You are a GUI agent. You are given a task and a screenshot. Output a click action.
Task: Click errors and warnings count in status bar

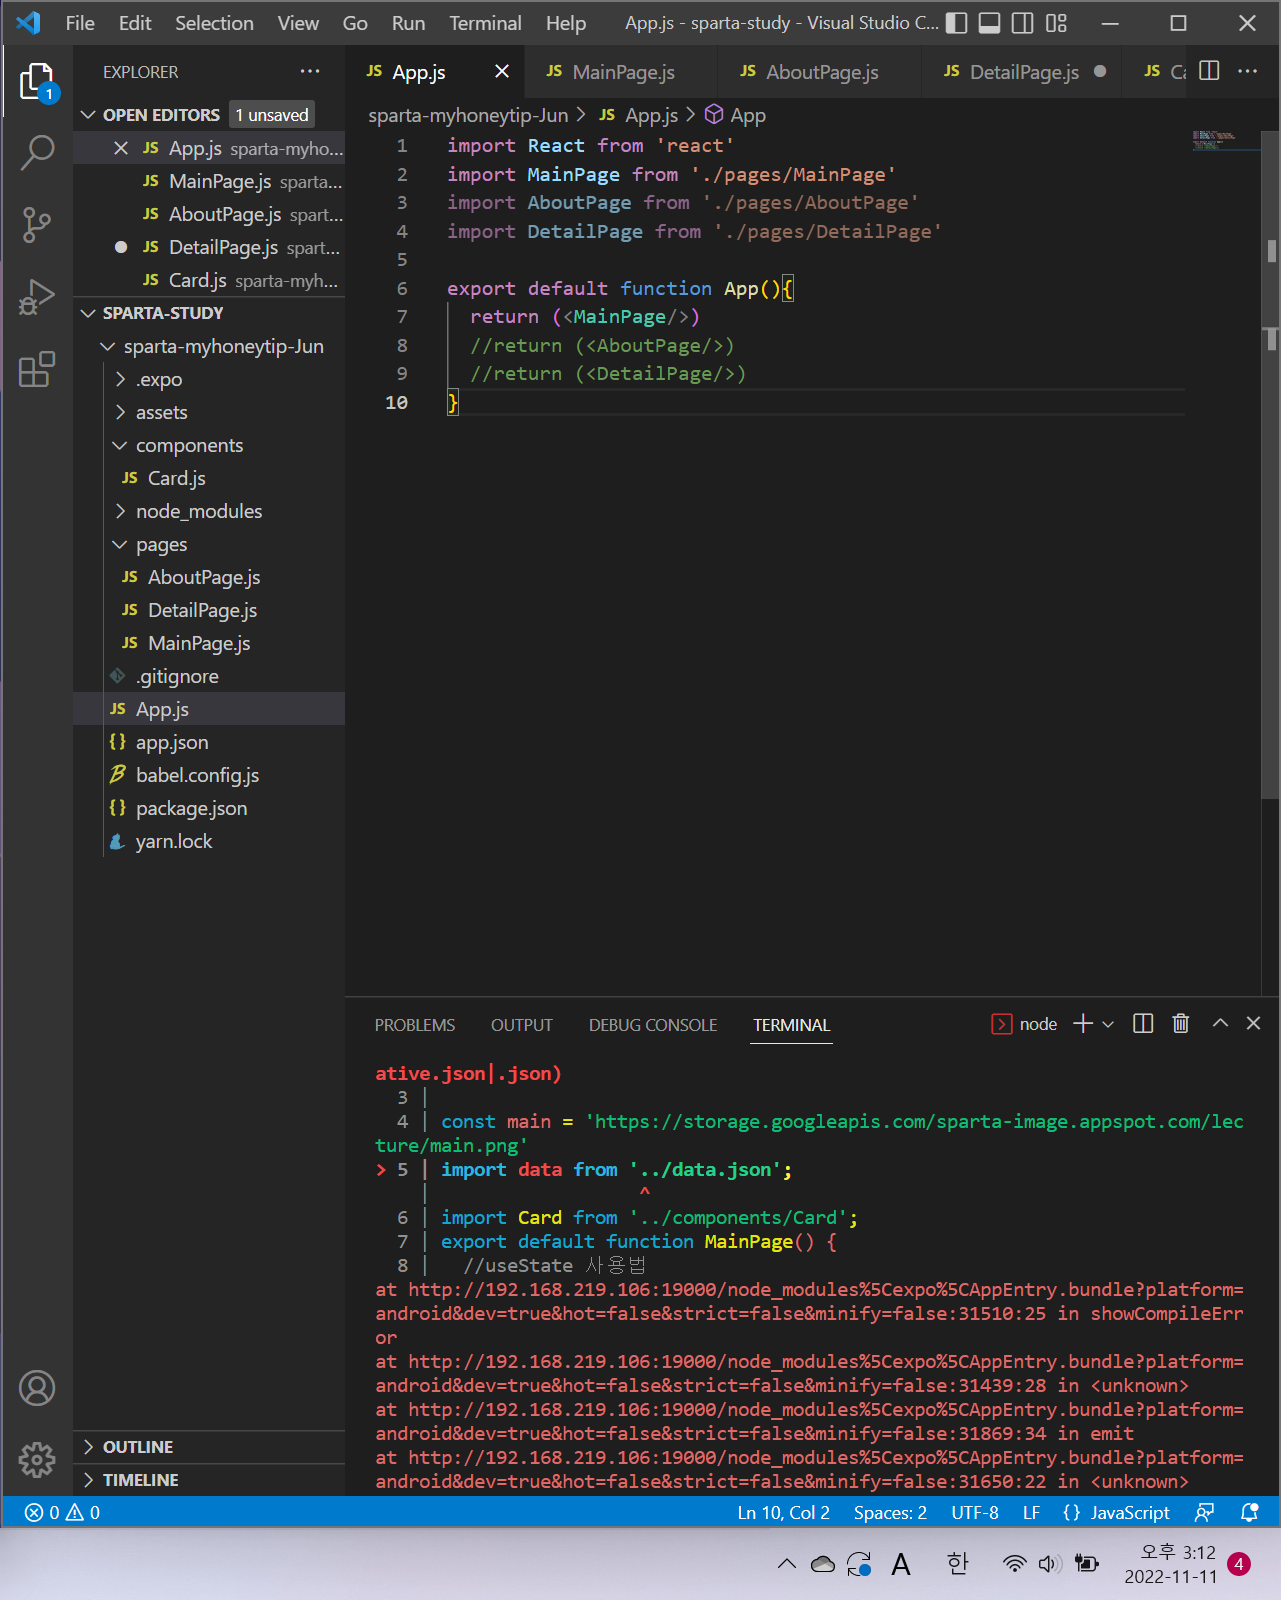[62, 1512]
